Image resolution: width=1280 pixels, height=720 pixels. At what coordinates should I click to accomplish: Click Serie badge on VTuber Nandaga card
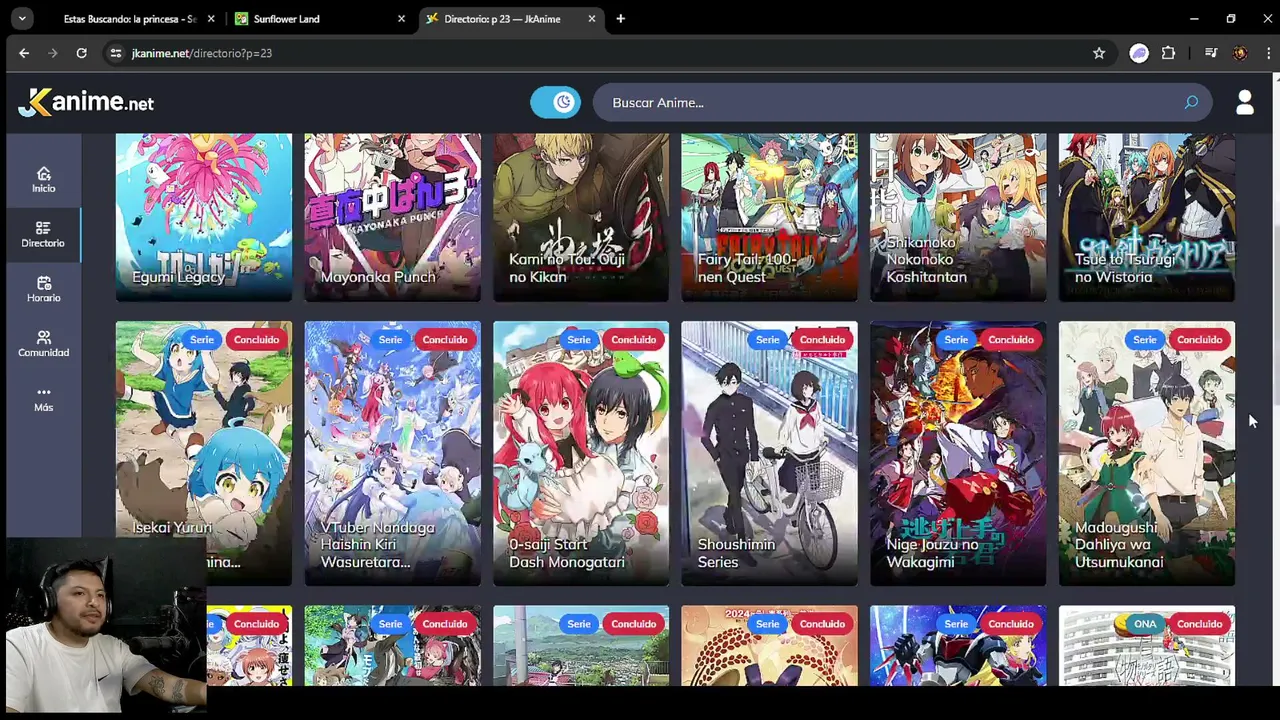click(390, 340)
